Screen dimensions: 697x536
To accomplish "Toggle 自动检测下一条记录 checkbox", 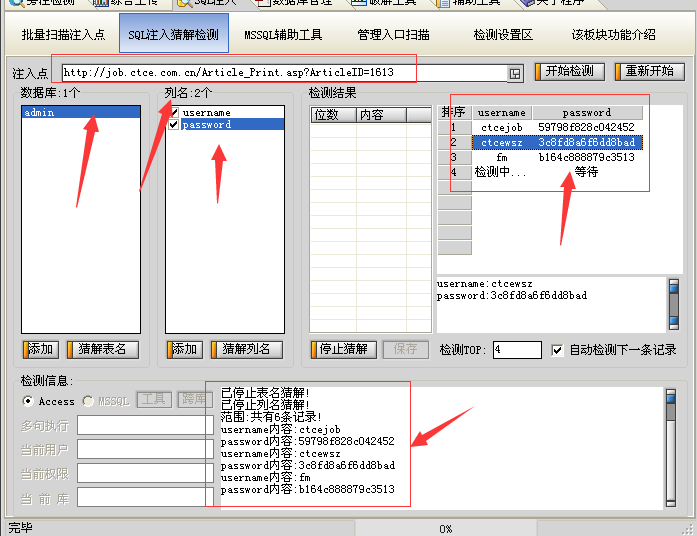I will tap(557, 350).
